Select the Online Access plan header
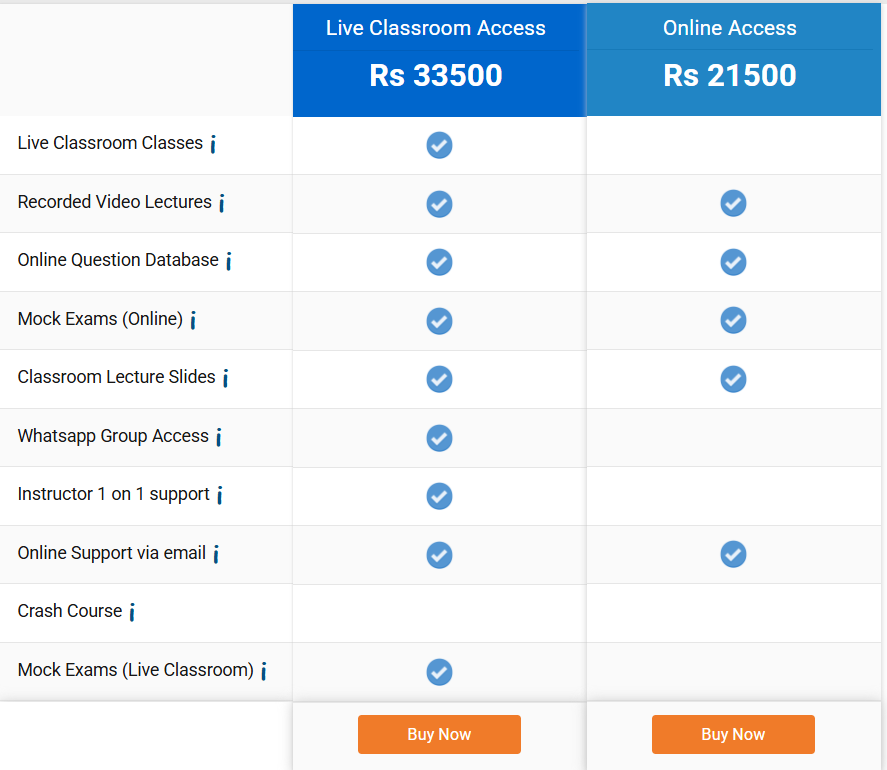887x770 pixels. pyautogui.click(x=730, y=28)
